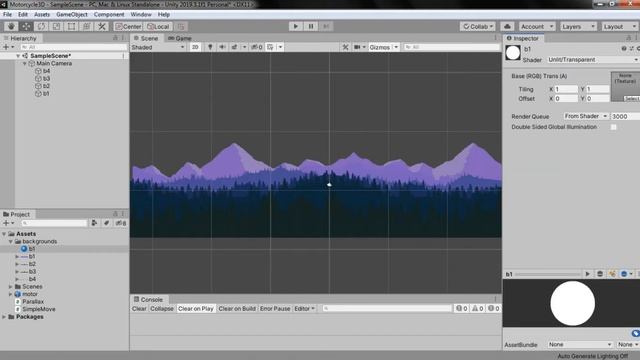Click the Scene view search field
640x360 pixels.
pos(451,47)
